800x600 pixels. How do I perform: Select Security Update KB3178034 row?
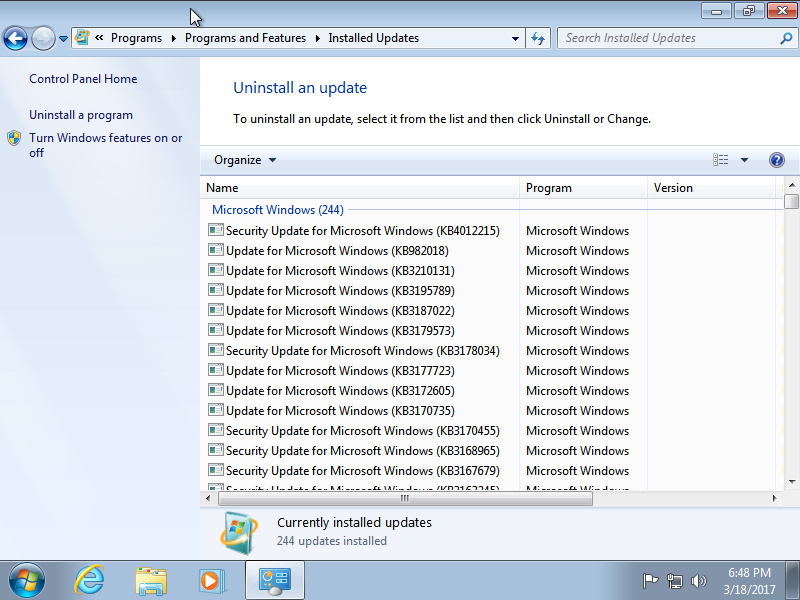(x=491, y=351)
